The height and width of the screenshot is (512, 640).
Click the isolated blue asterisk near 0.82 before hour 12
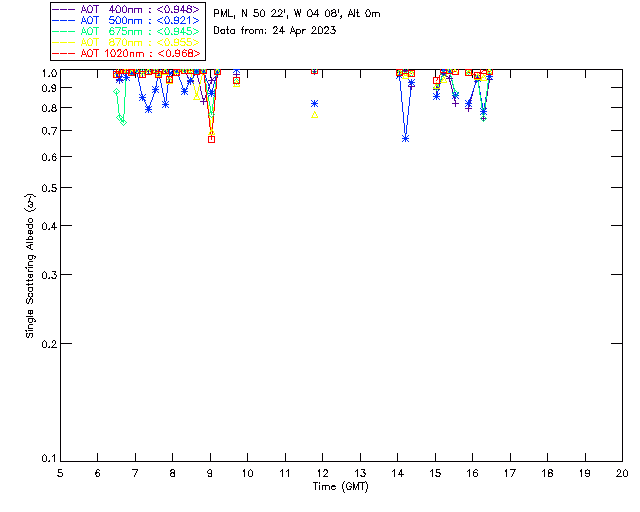314,104
